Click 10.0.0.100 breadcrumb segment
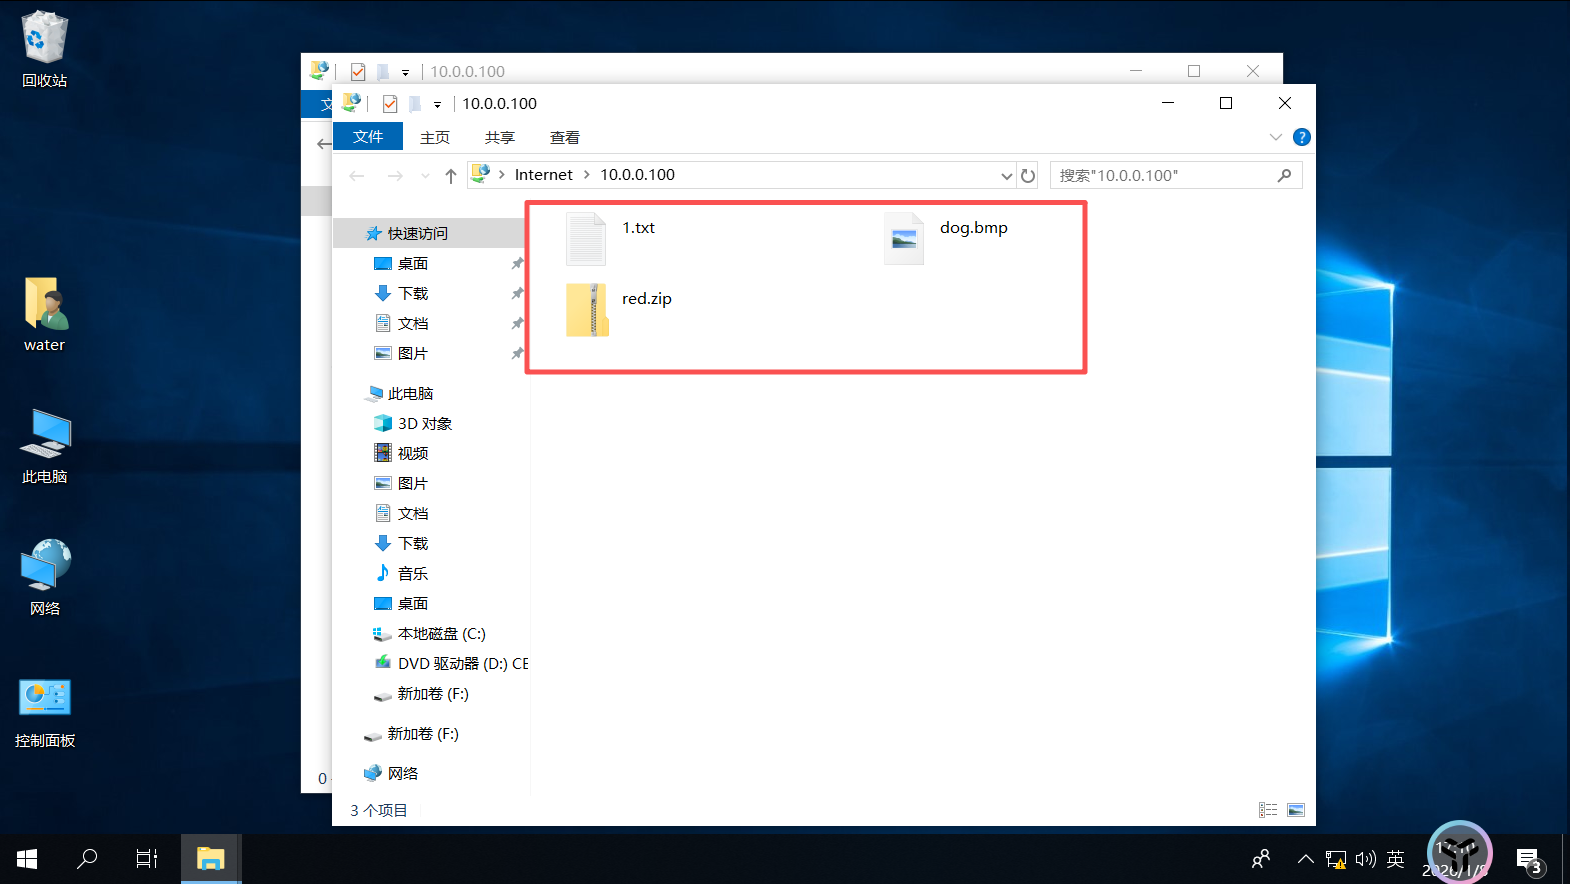Image resolution: width=1570 pixels, height=884 pixels. coord(637,175)
